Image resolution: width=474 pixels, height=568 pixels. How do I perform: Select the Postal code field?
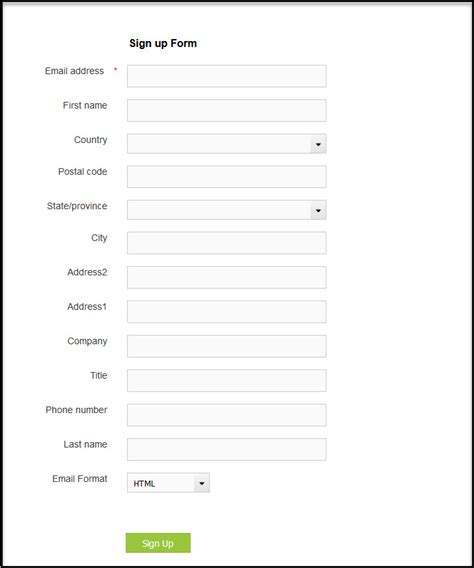226,177
